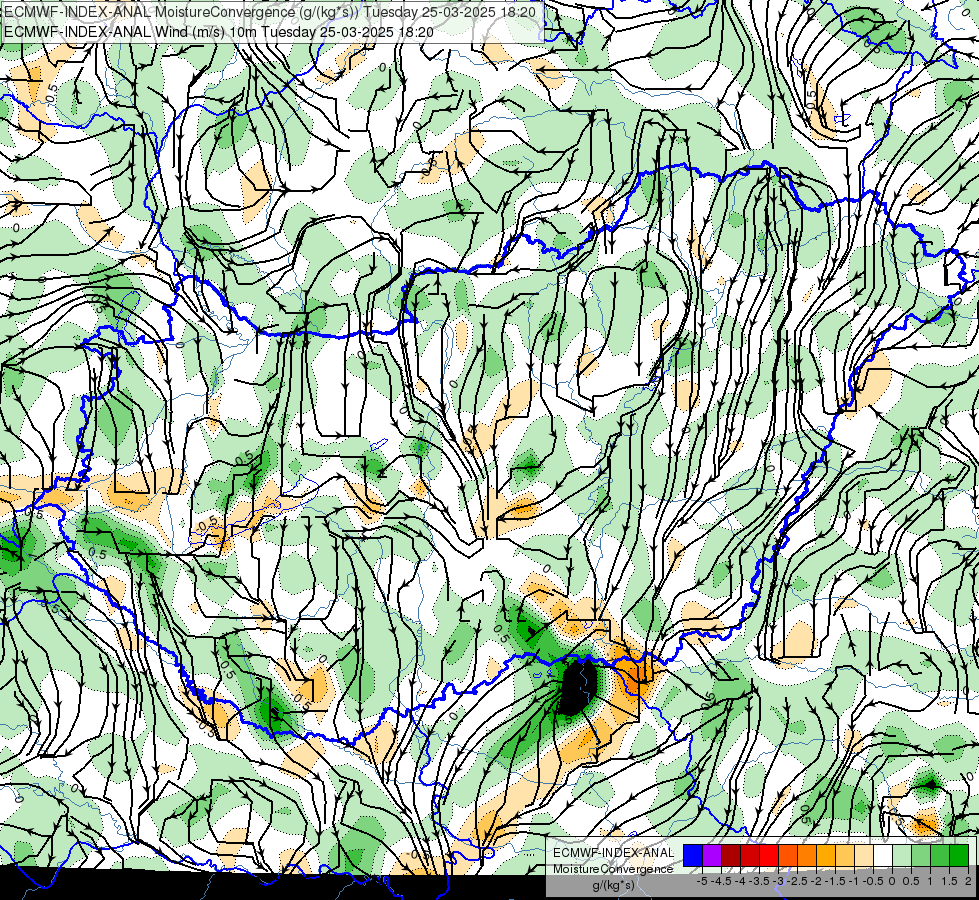Click the legend scale value -3
This screenshot has height=900, width=979.
[779, 881]
